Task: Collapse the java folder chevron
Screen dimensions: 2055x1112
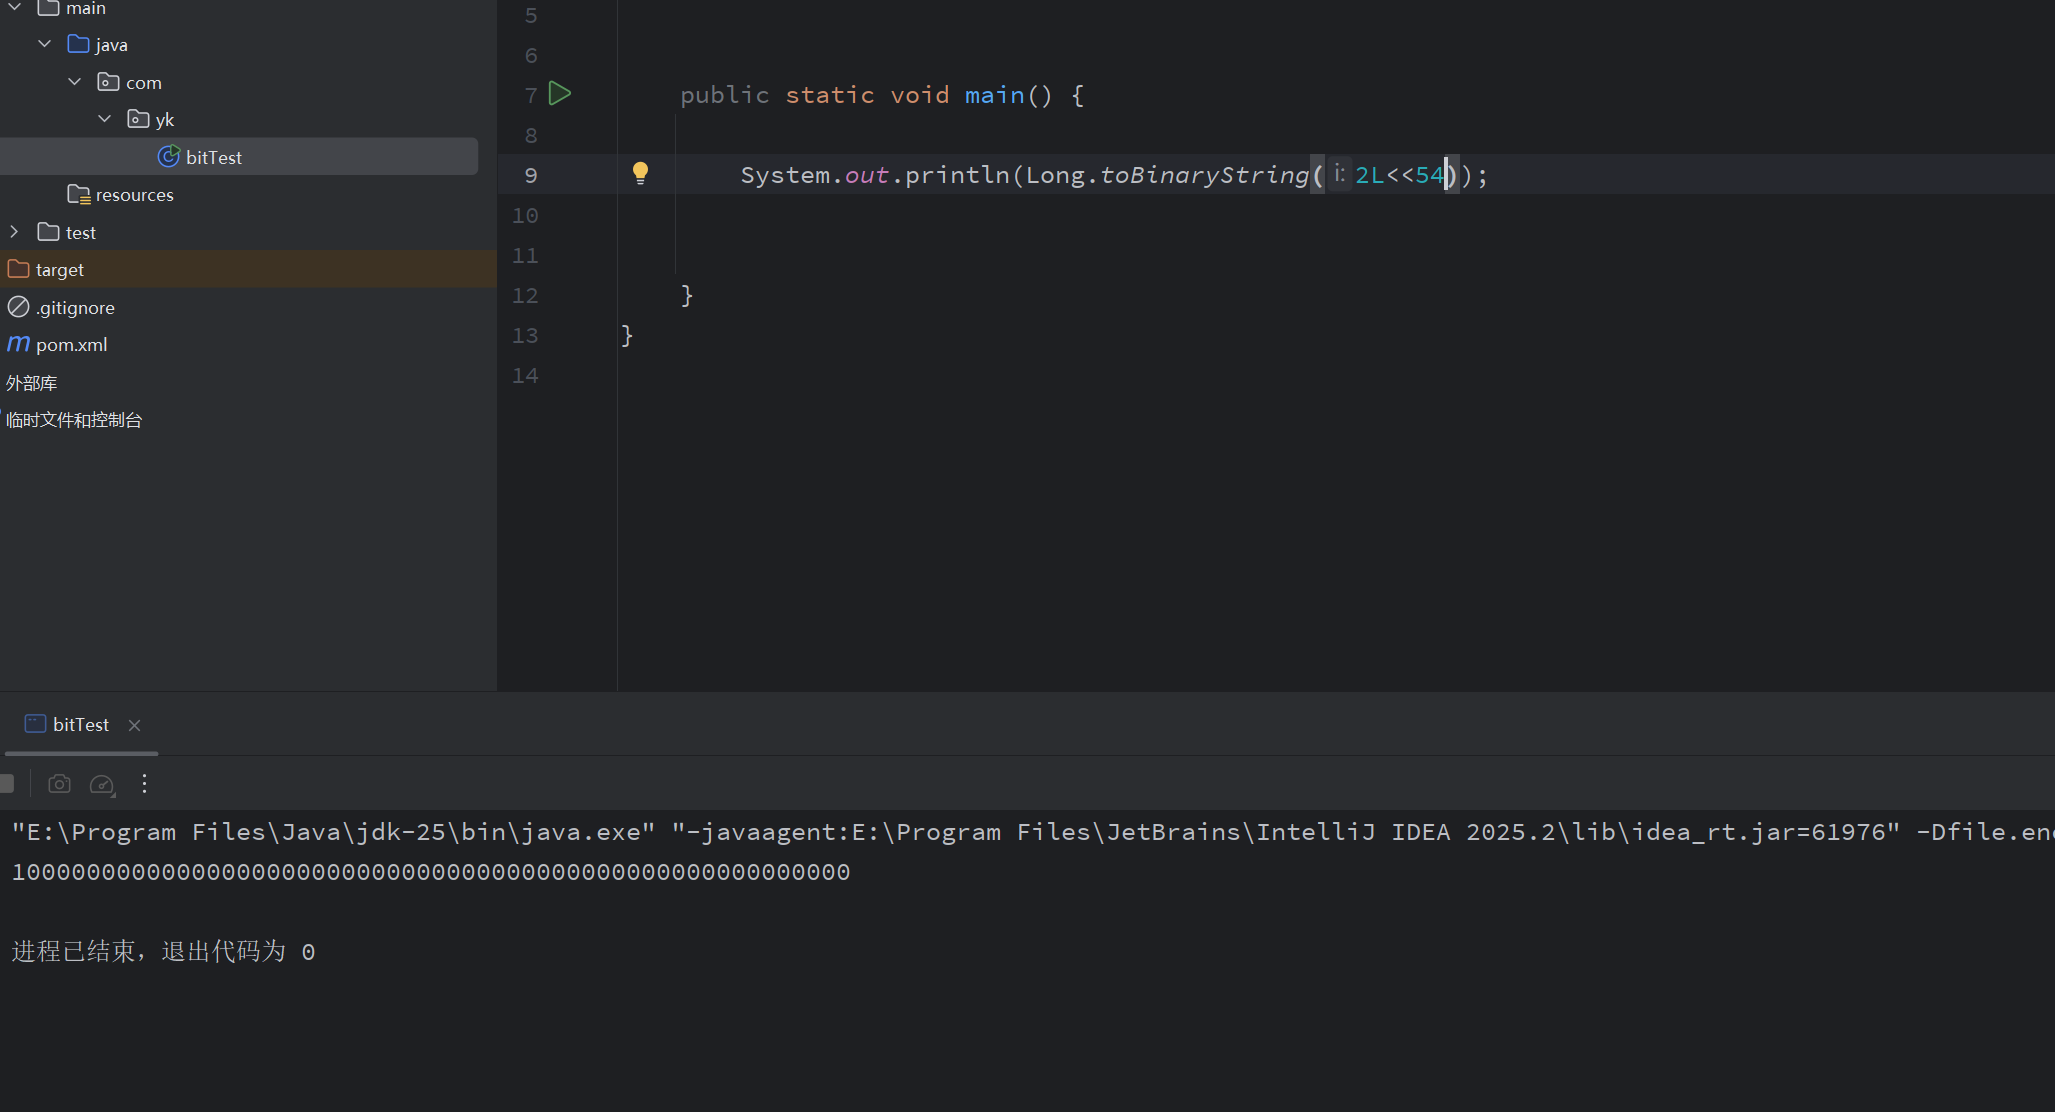Action: click(x=45, y=44)
